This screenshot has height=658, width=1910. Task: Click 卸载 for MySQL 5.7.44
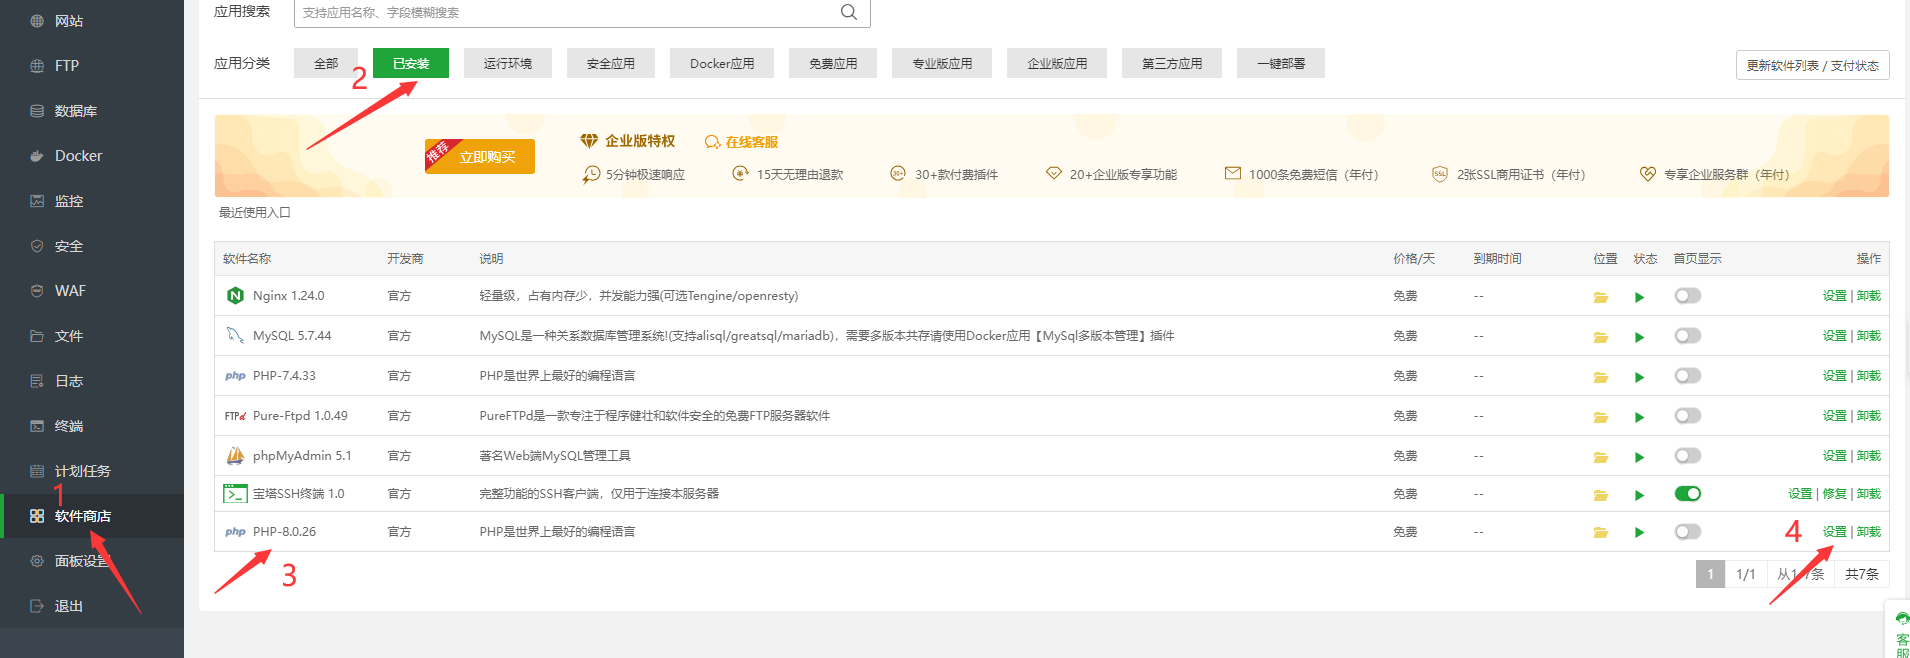coord(1869,336)
